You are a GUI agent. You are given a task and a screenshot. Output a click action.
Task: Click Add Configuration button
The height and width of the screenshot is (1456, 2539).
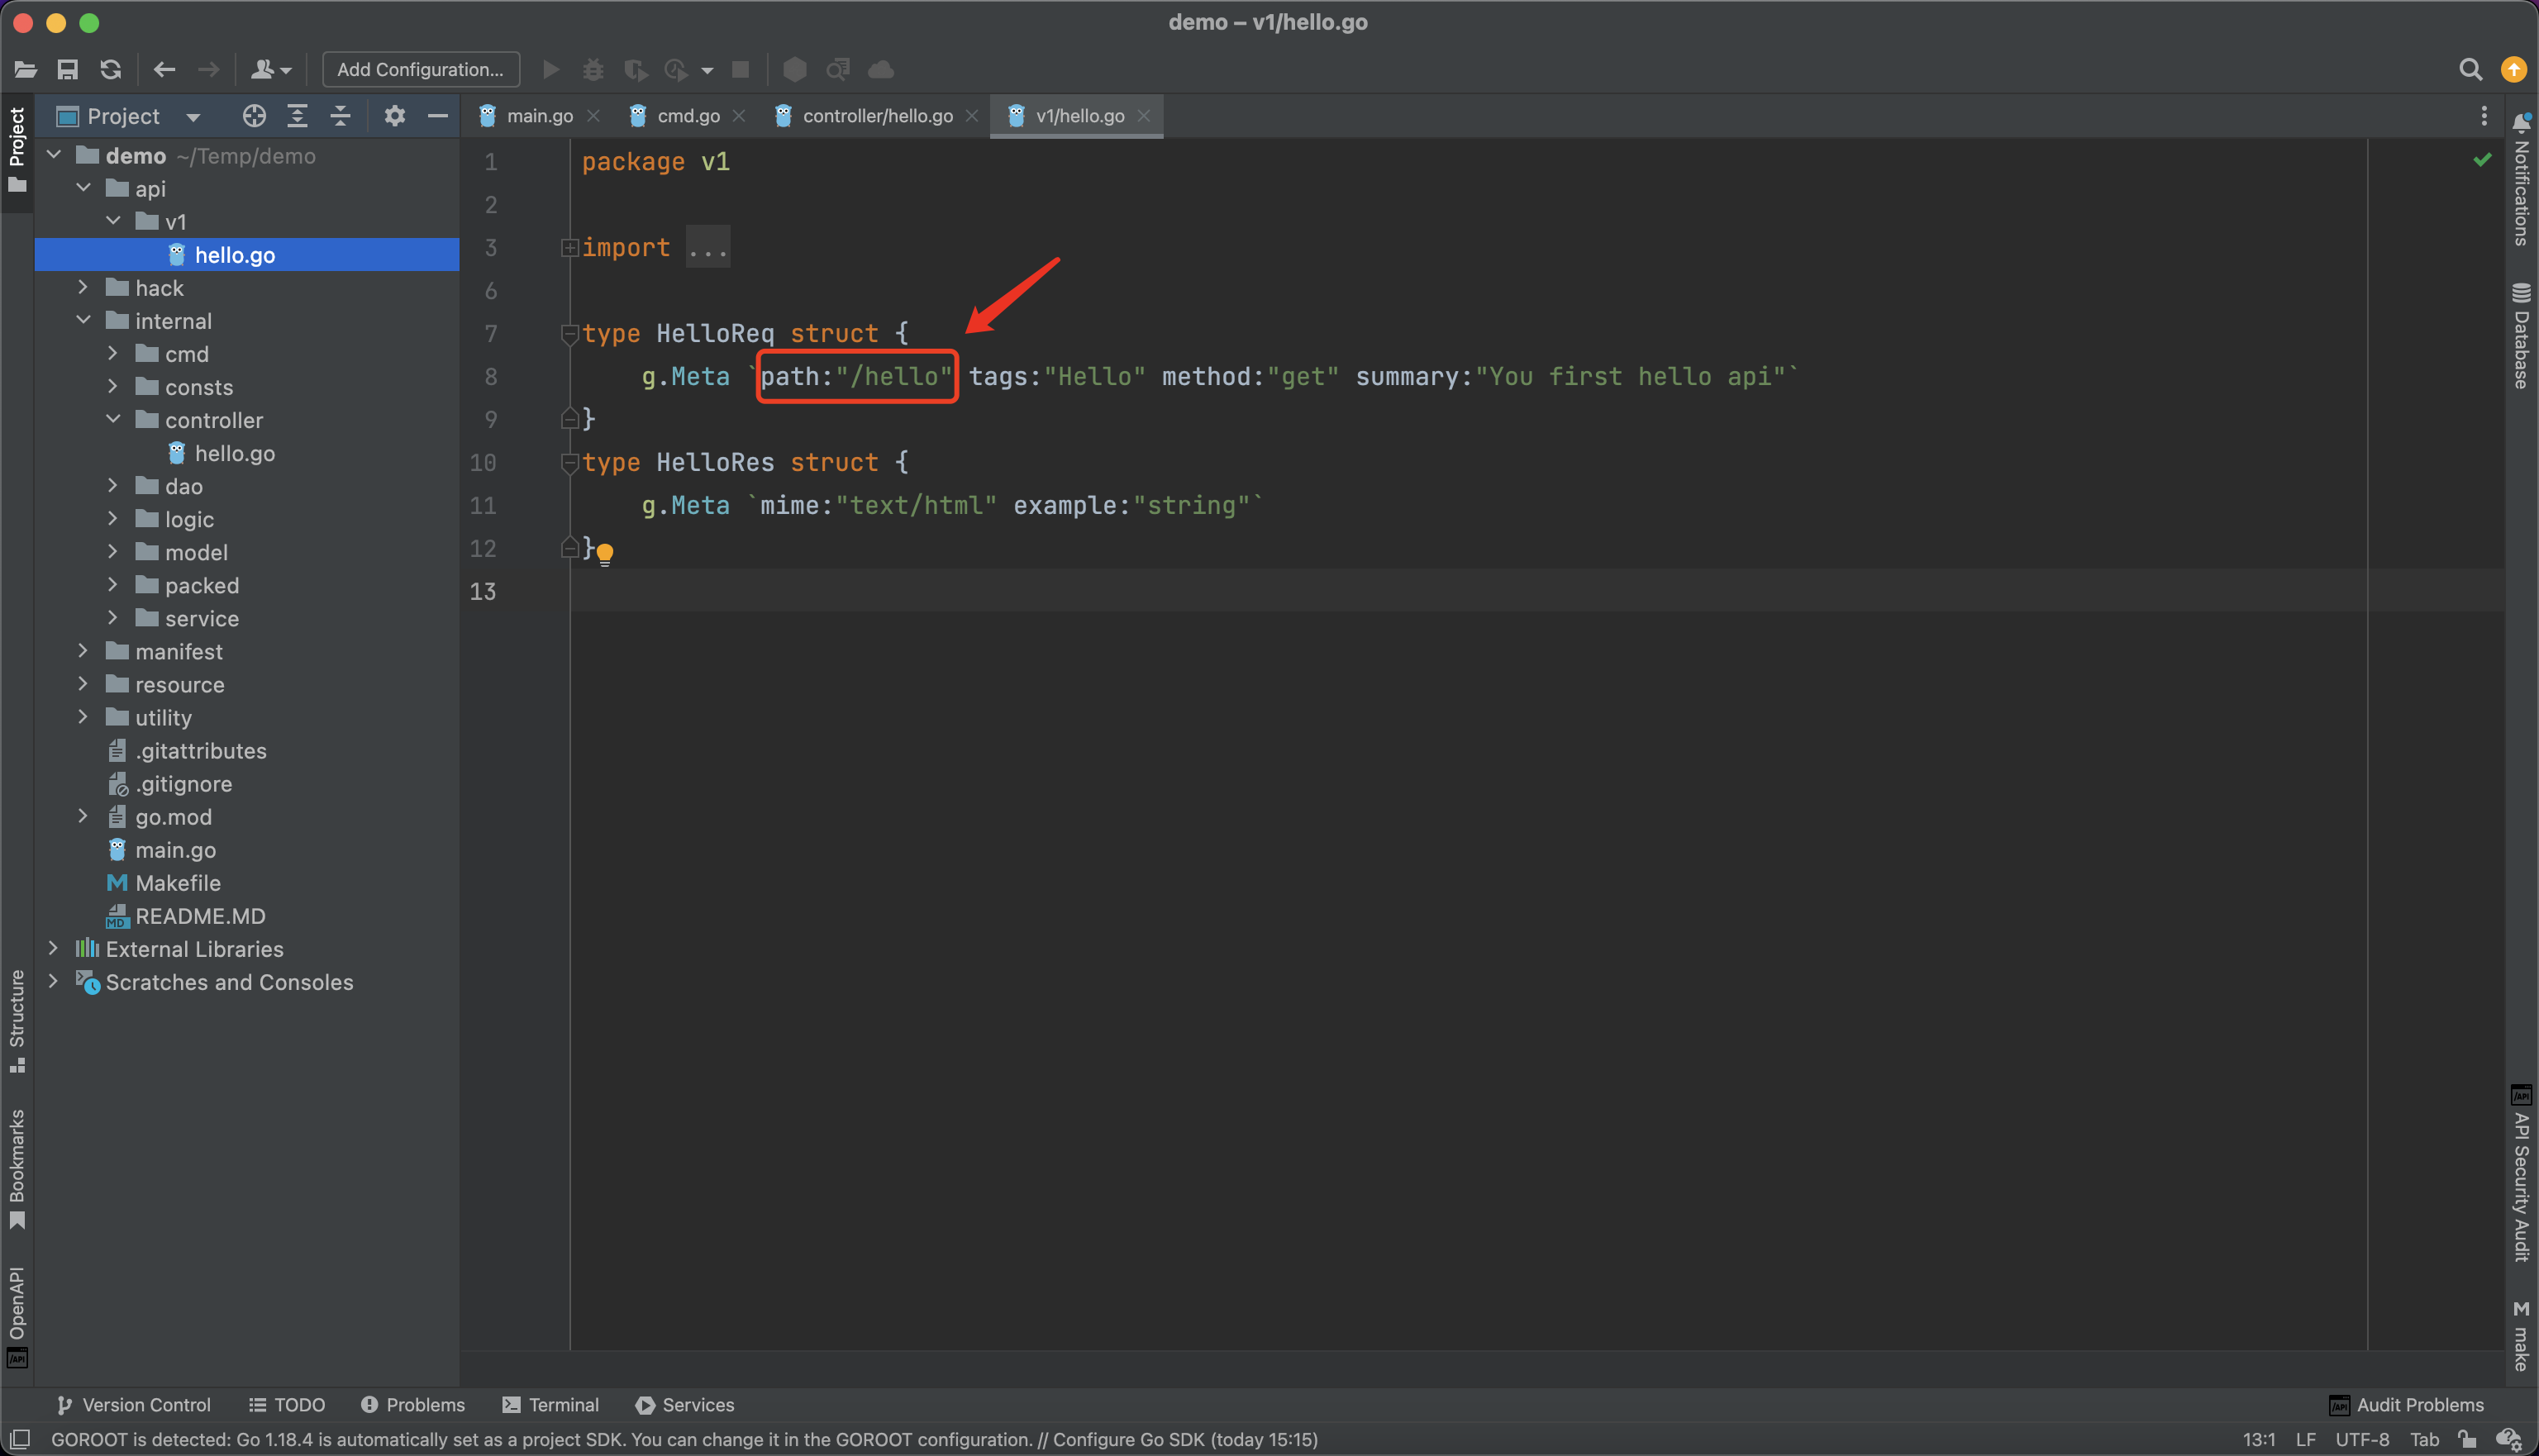point(420,69)
